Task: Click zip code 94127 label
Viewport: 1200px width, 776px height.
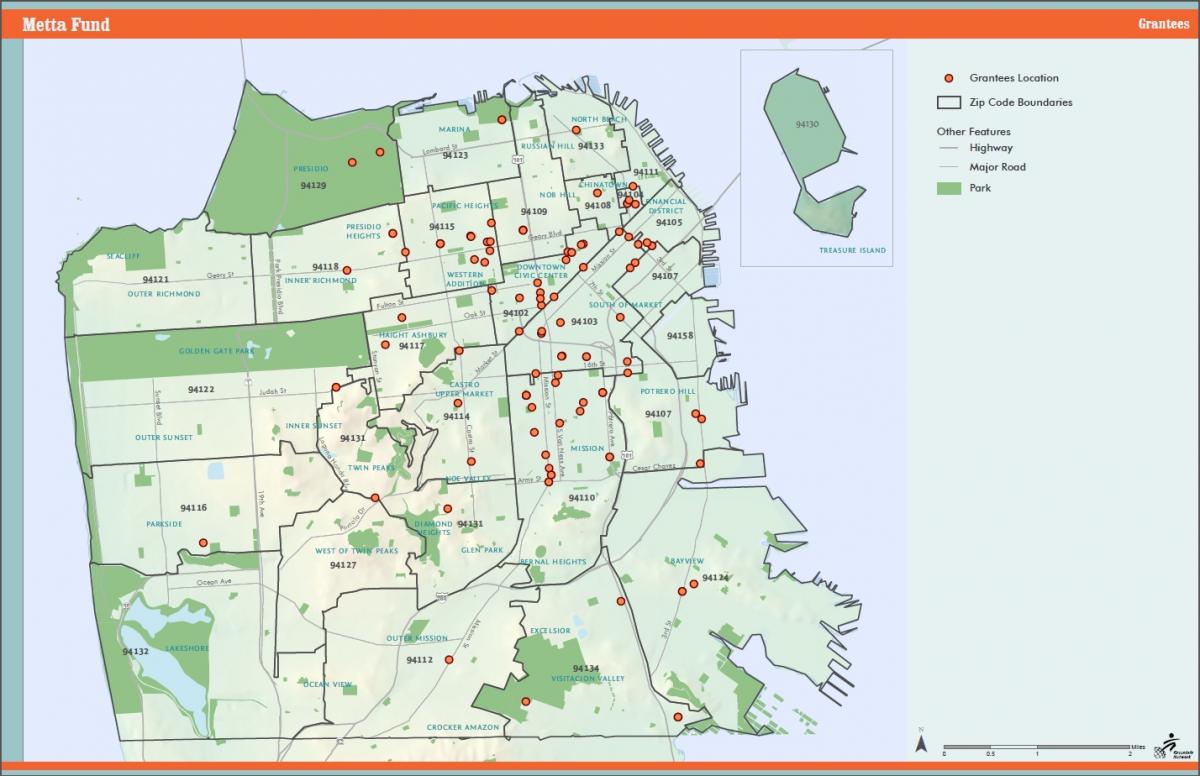Action: tap(343, 565)
